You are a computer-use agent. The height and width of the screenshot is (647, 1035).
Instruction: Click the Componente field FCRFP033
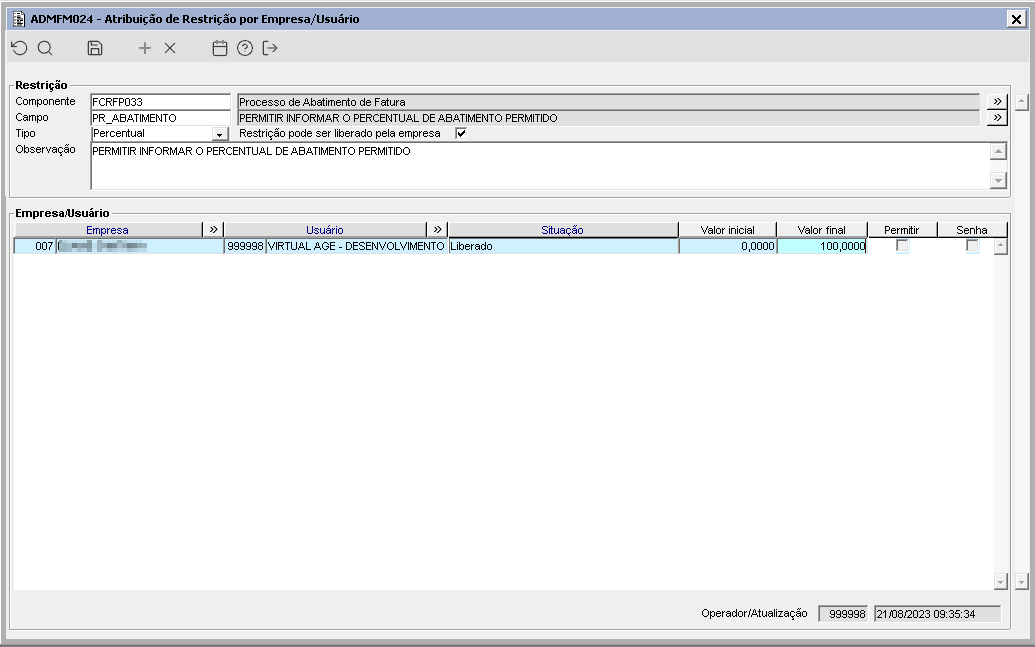point(160,102)
